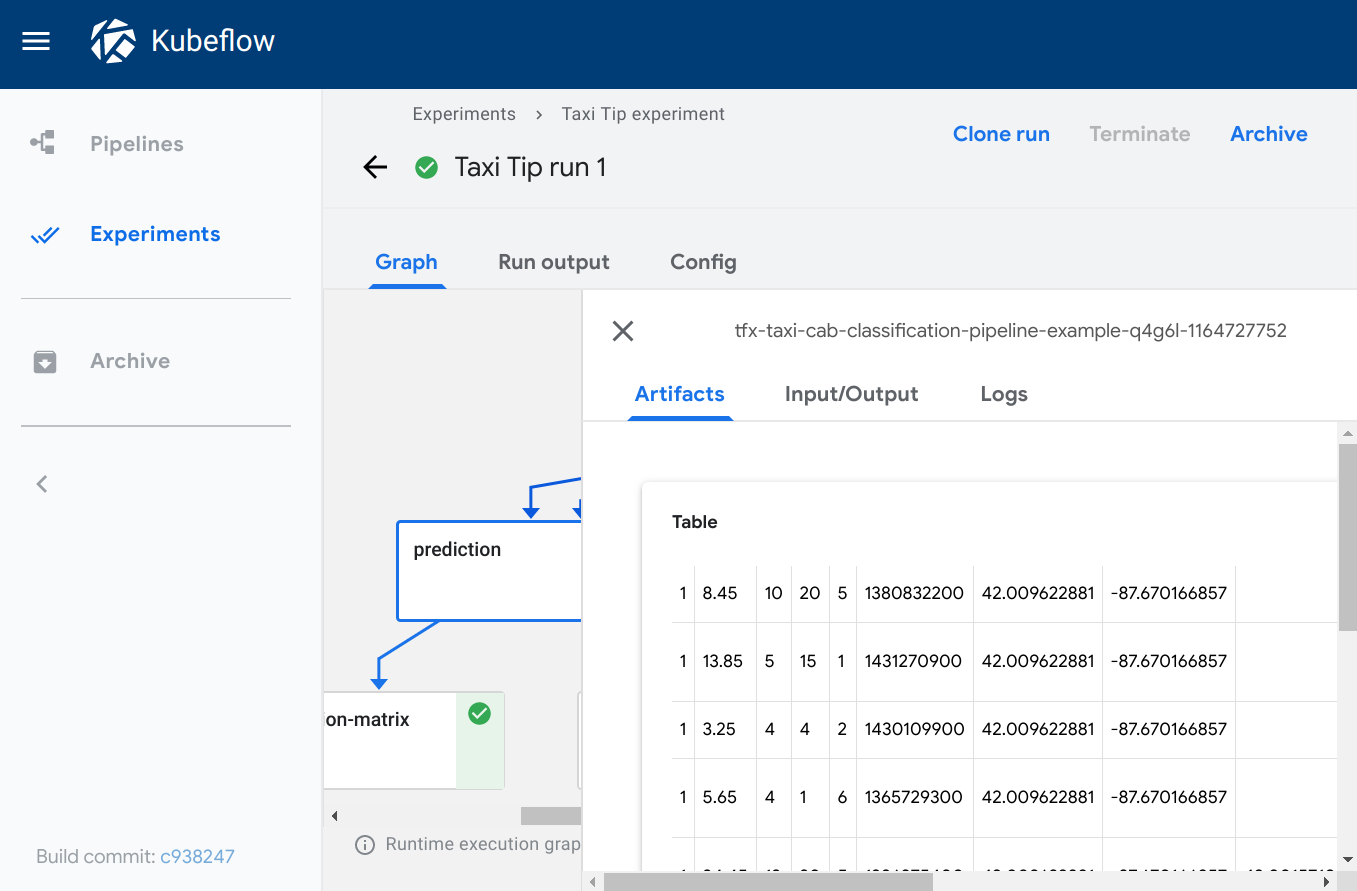Open the hamburger navigation menu
Screen dimensions: 1357x891
pyautogui.click(x=36, y=42)
